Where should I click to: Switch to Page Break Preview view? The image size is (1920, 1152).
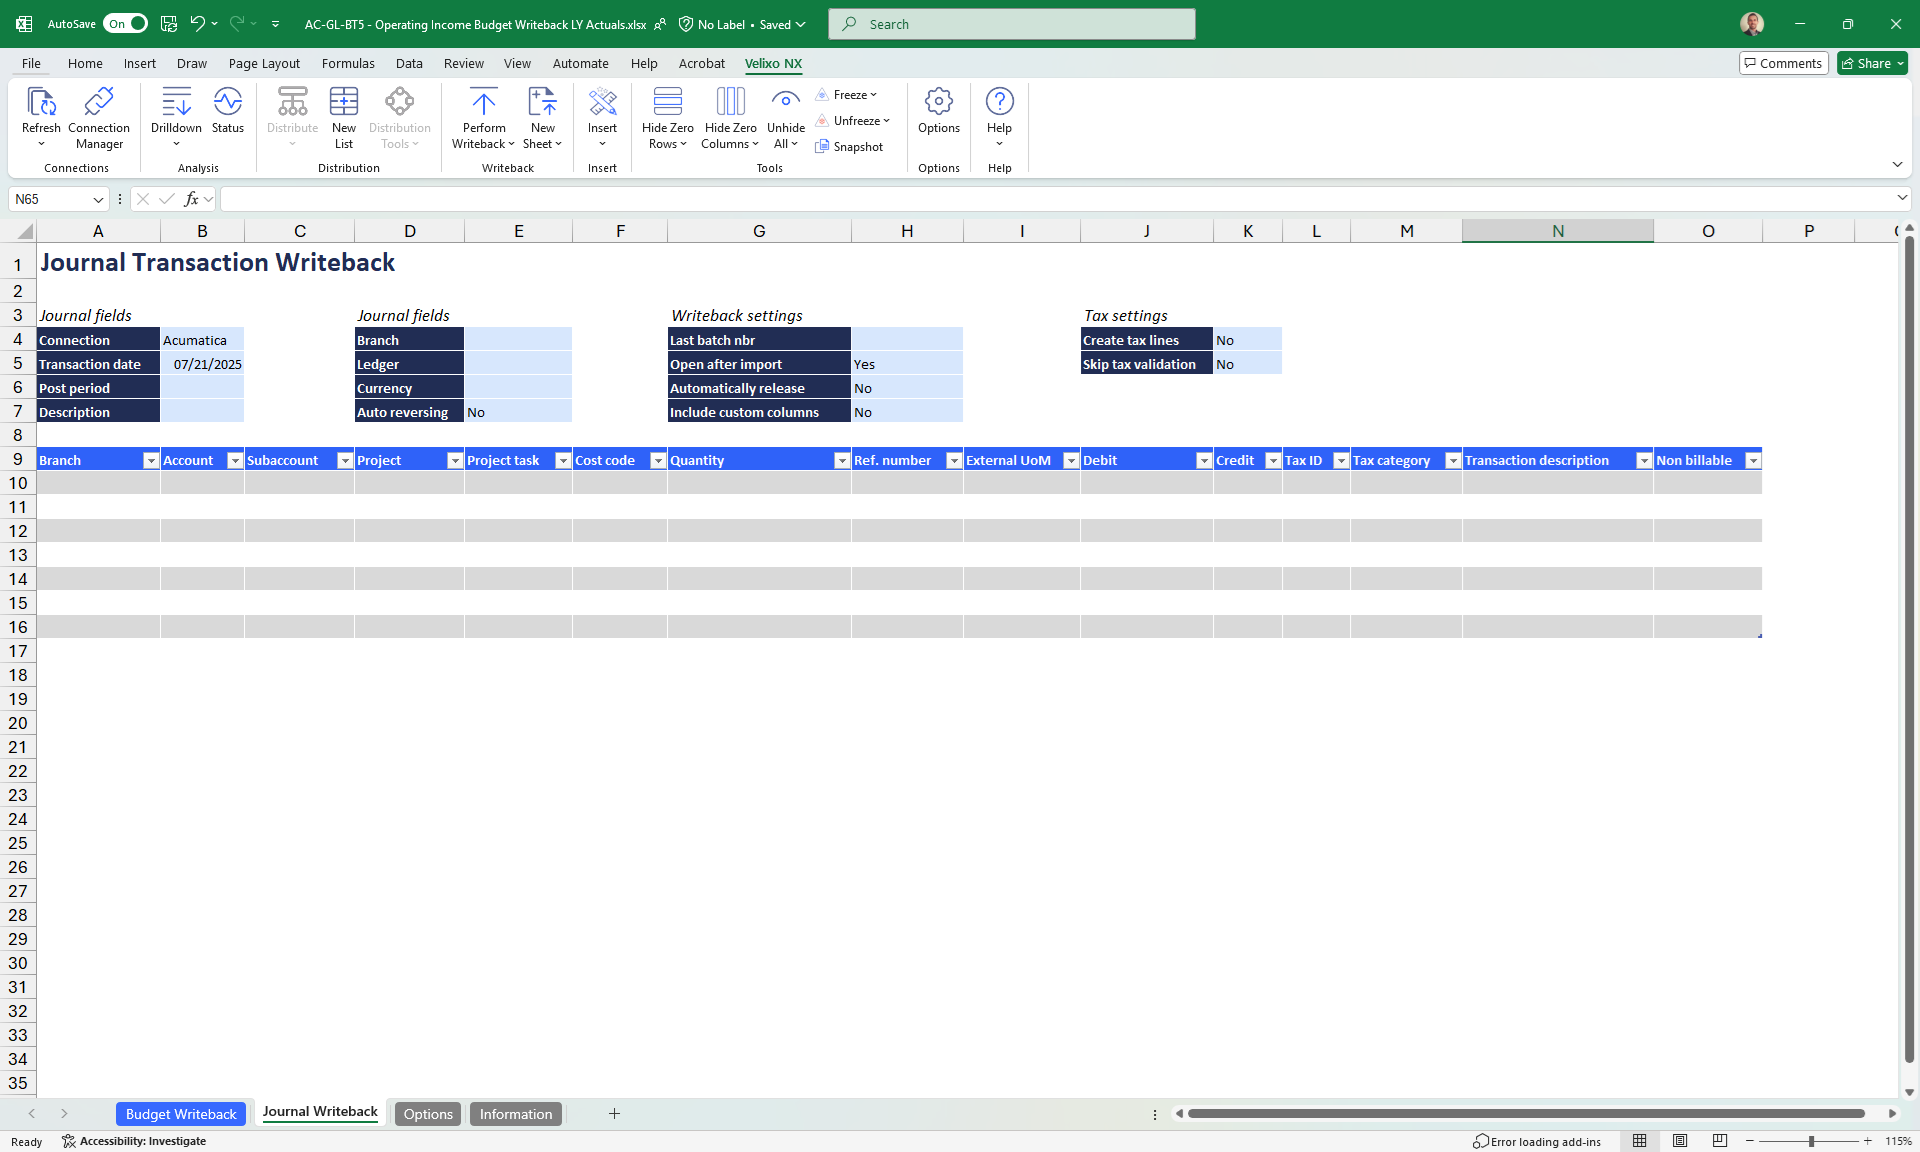(x=1720, y=1141)
